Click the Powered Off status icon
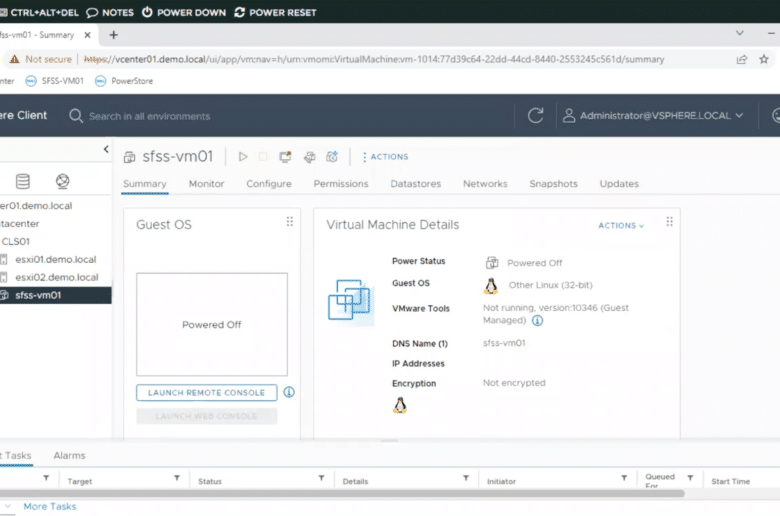 click(x=492, y=262)
